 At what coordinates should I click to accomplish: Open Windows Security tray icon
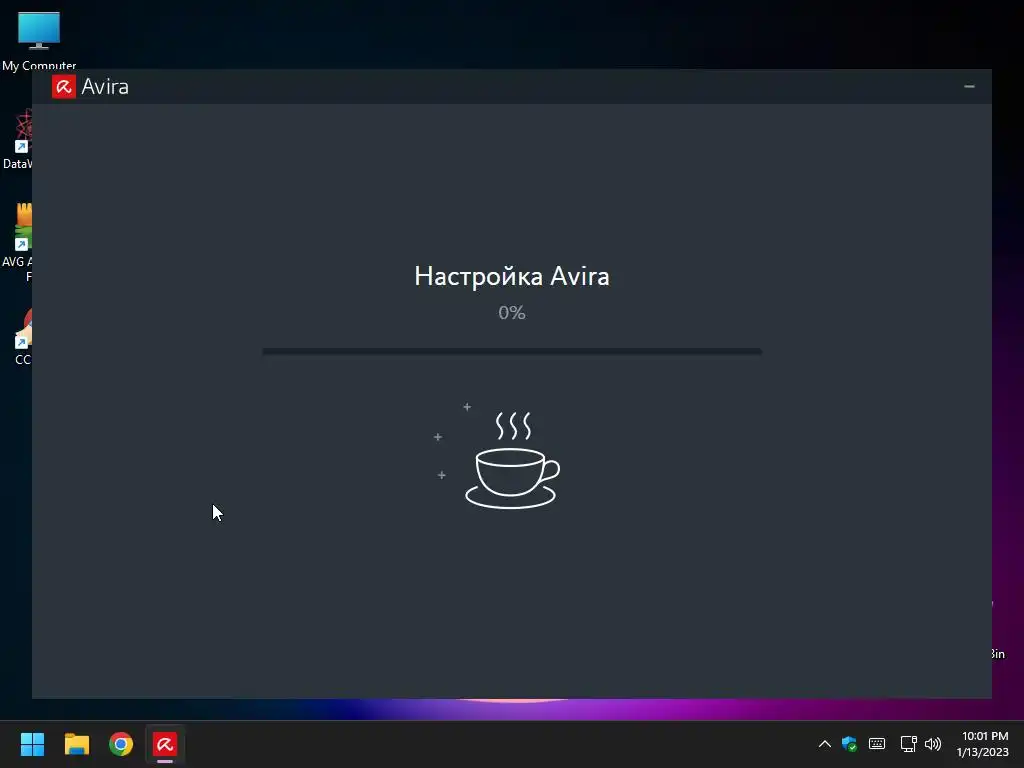tap(849, 744)
